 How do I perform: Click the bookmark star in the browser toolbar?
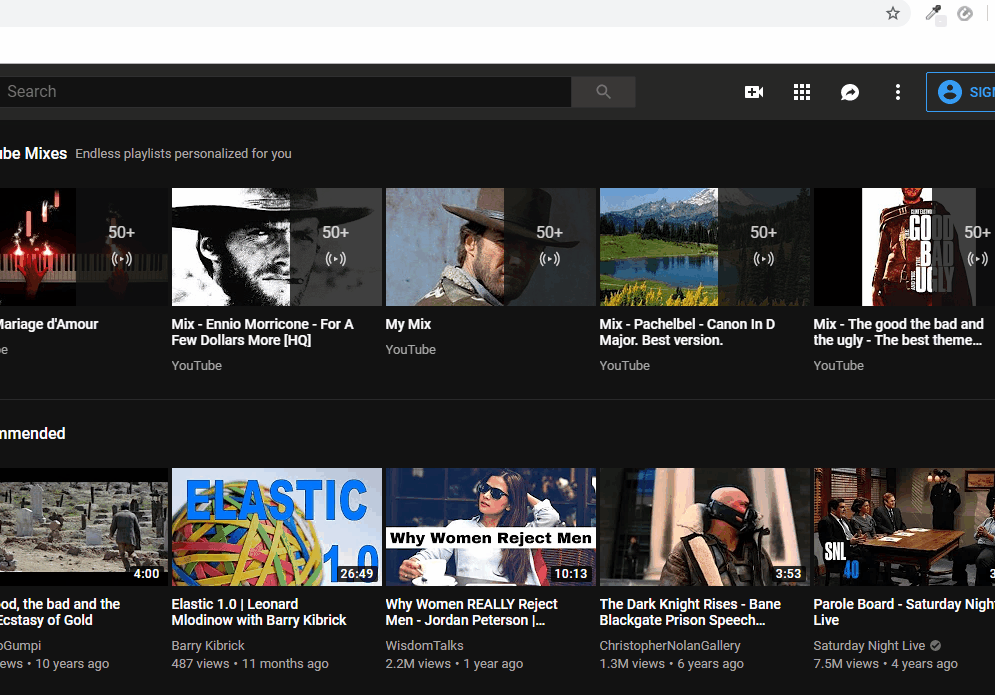892,14
